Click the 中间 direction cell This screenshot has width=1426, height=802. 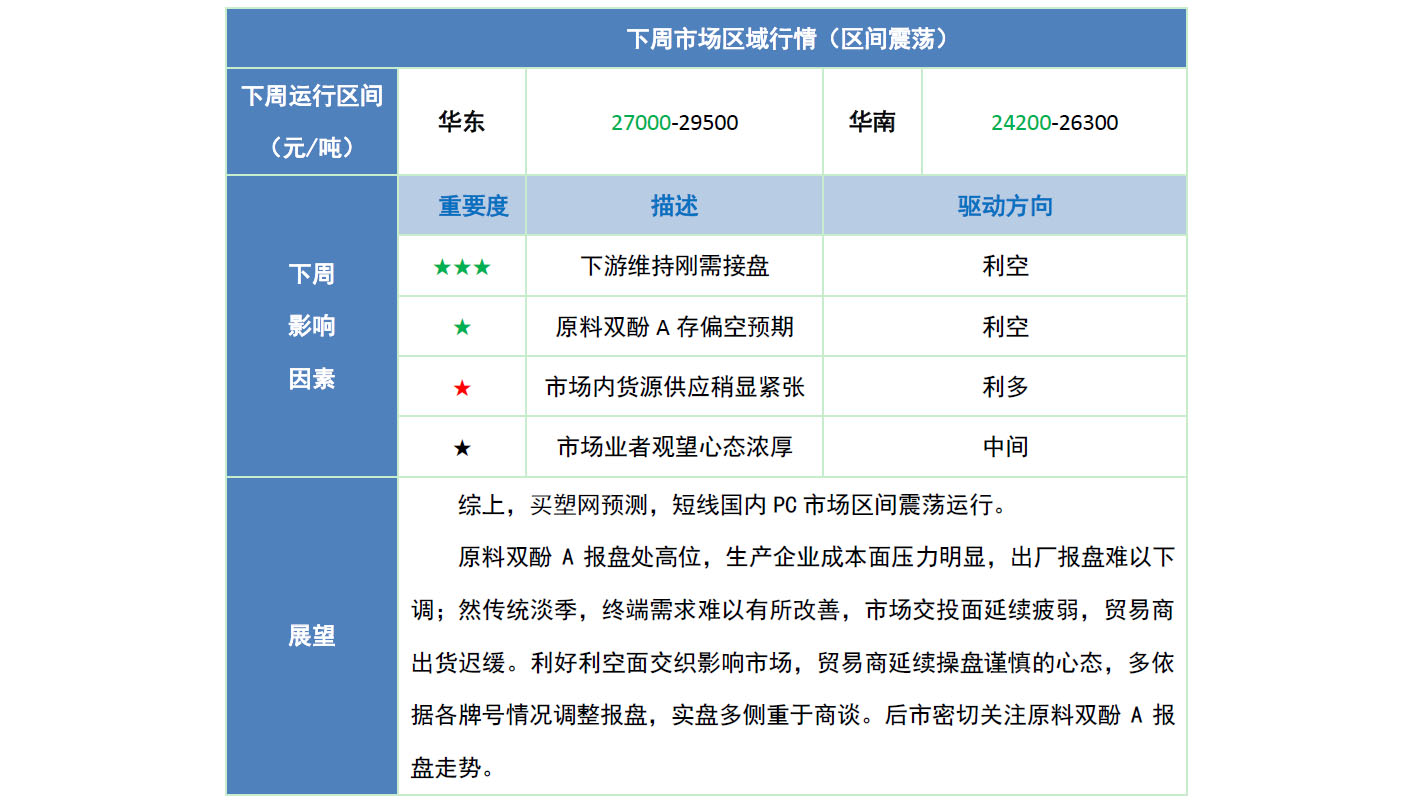(x=1005, y=447)
